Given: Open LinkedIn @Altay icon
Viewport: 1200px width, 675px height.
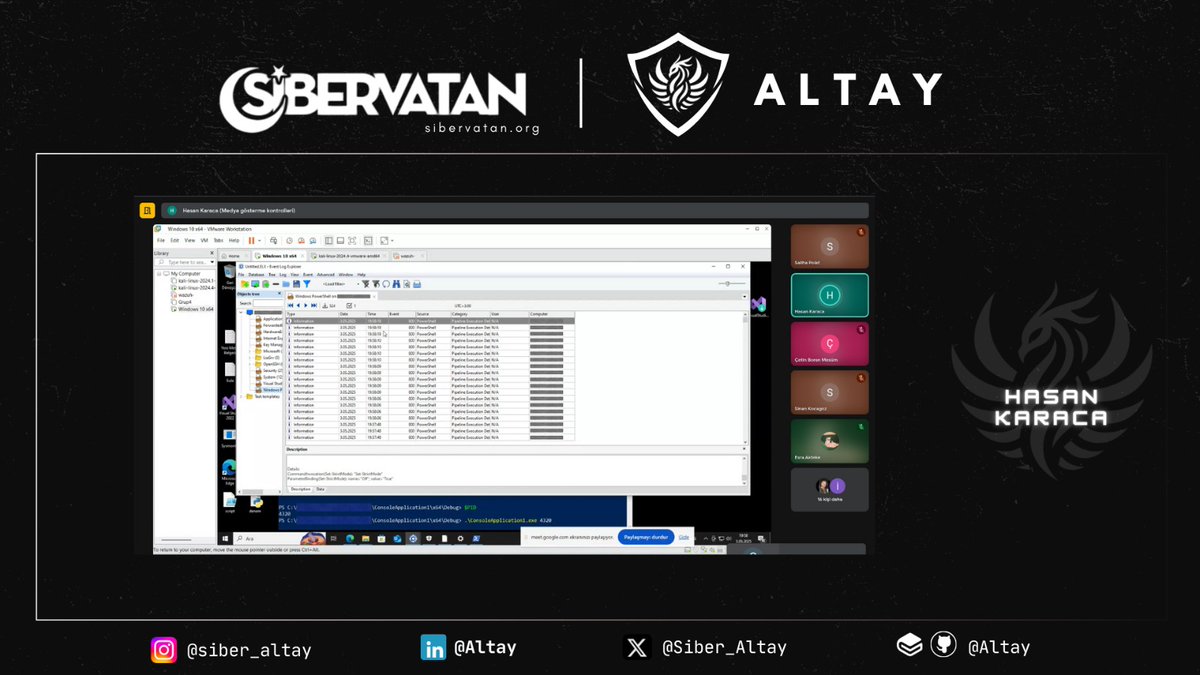Looking at the screenshot, I should pos(433,647).
